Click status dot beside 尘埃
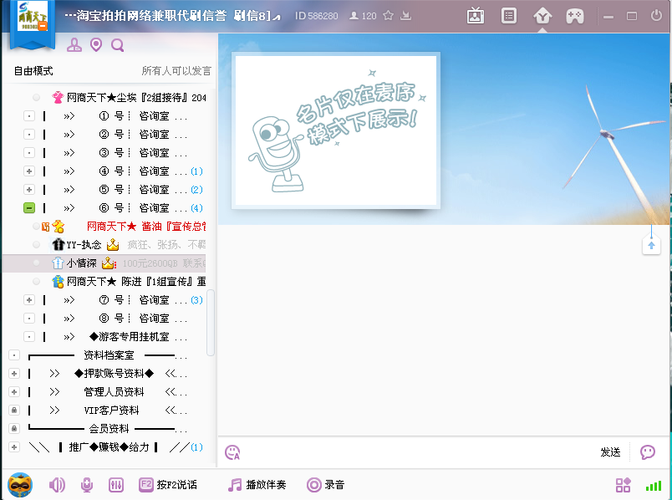This screenshot has width=672, height=500. (36, 98)
